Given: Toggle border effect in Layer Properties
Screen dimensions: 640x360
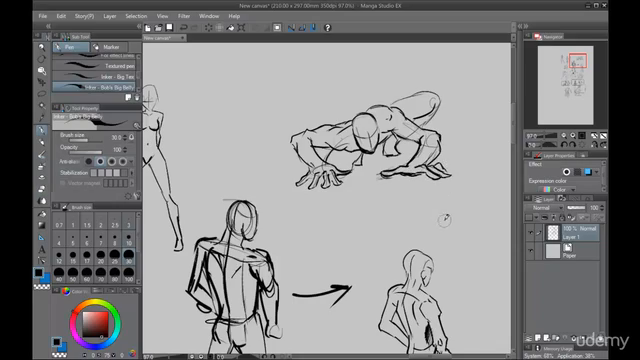Looking at the screenshot, I should 566,172.
